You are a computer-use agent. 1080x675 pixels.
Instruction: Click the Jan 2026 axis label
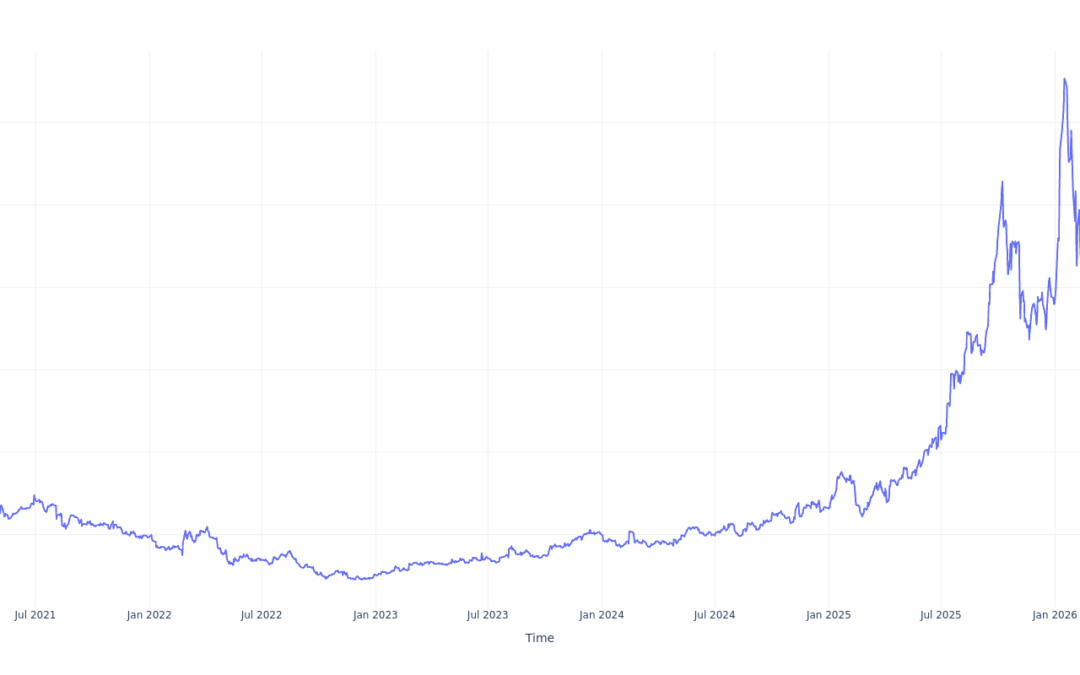coord(1053,614)
